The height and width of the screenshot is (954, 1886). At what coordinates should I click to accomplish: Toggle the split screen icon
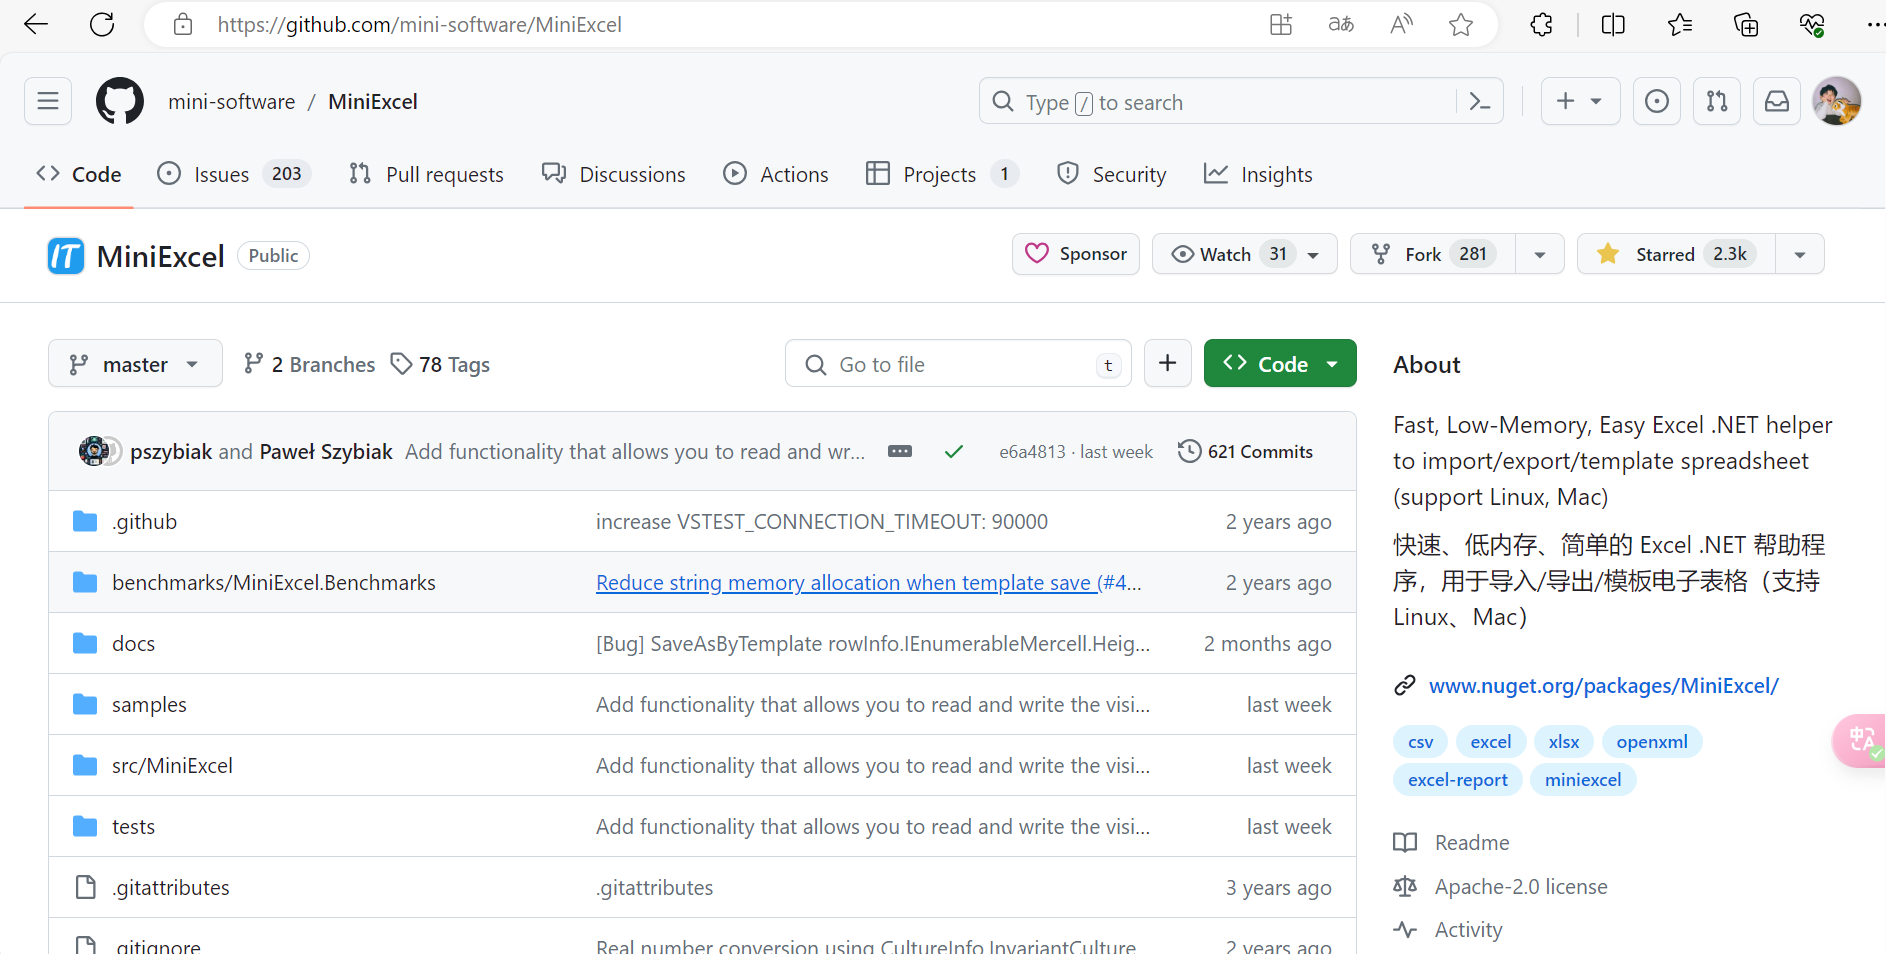(1613, 24)
